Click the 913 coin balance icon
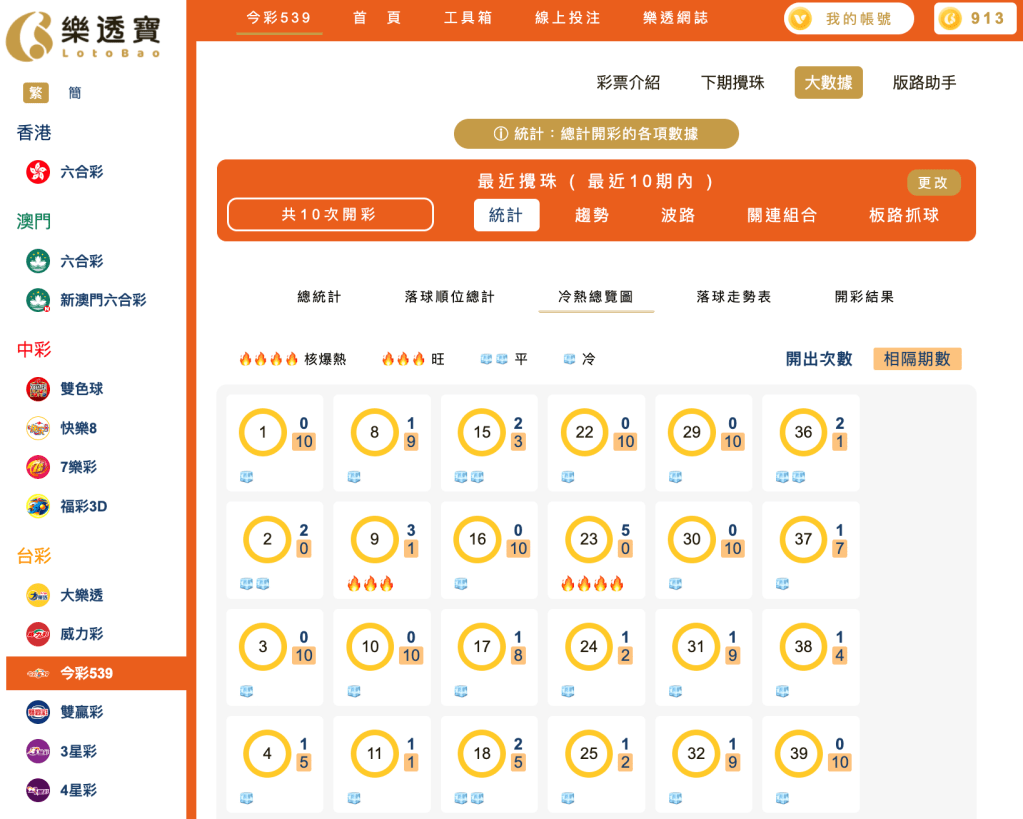Screen dimensions: 1023x819 click(x=950, y=17)
